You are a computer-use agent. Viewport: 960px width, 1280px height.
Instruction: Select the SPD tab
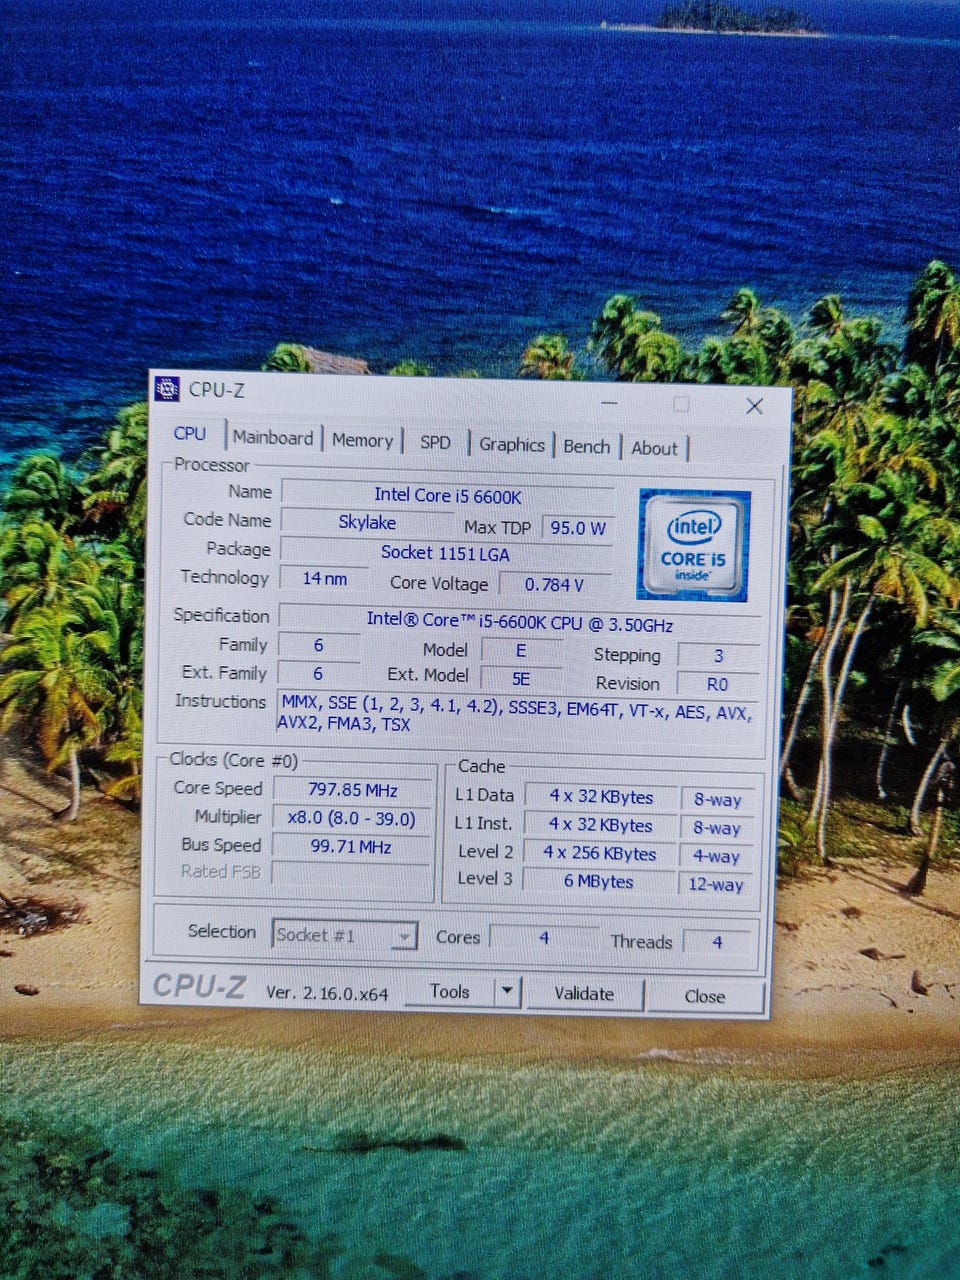click(435, 442)
